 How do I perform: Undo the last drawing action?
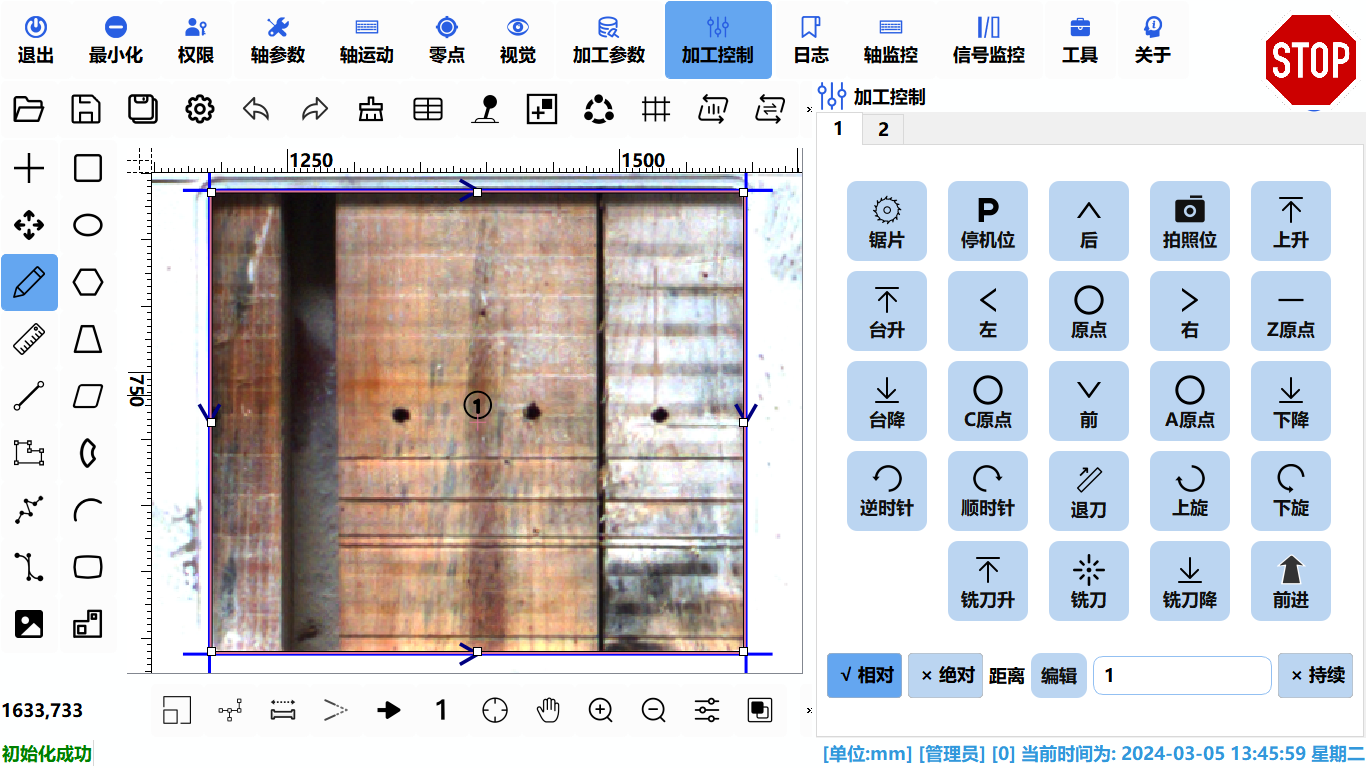coord(257,109)
